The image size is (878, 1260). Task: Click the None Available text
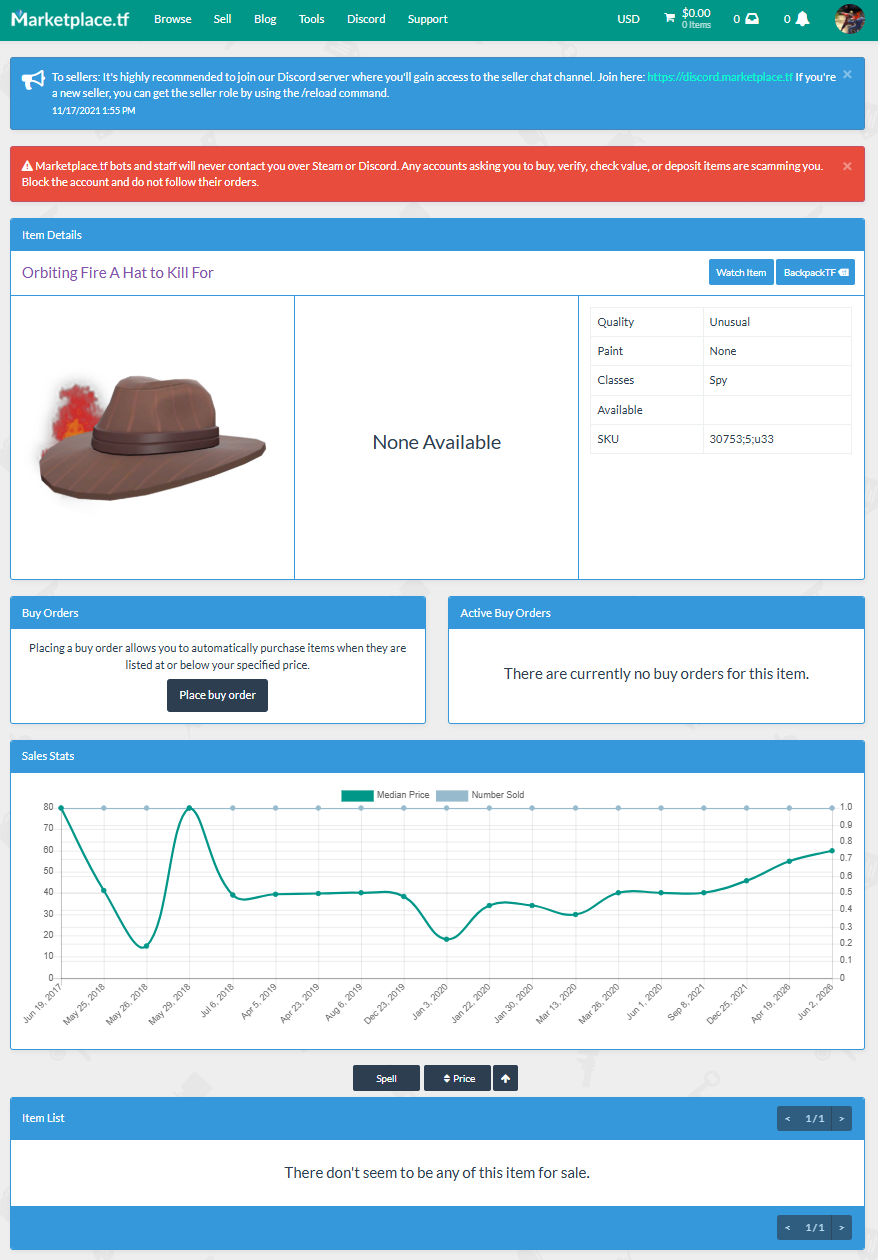pos(437,442)
